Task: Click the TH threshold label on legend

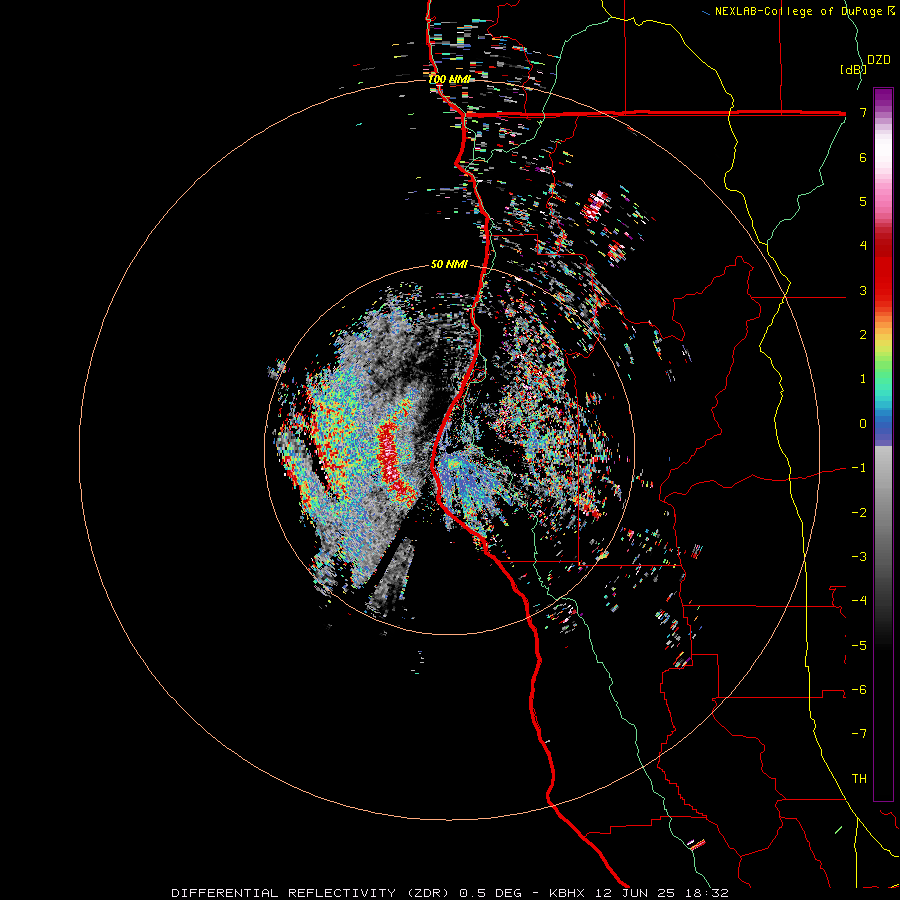Action: [x=859, y=779]
